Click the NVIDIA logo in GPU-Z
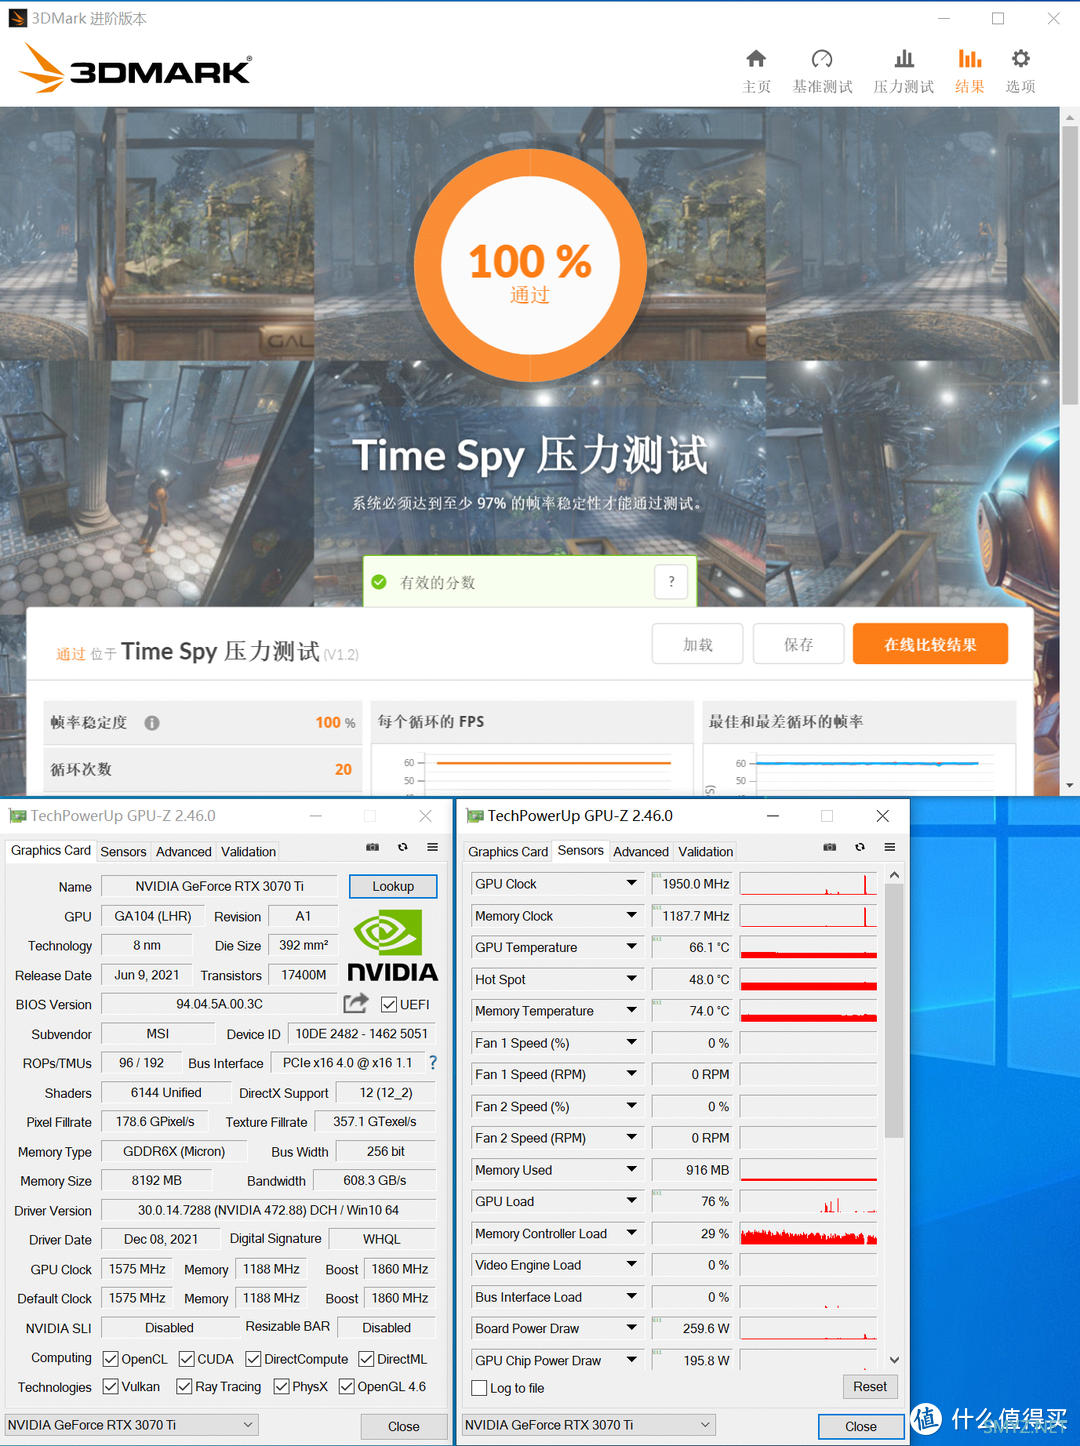This screenshot has width=1080, height=1446. 392,945
